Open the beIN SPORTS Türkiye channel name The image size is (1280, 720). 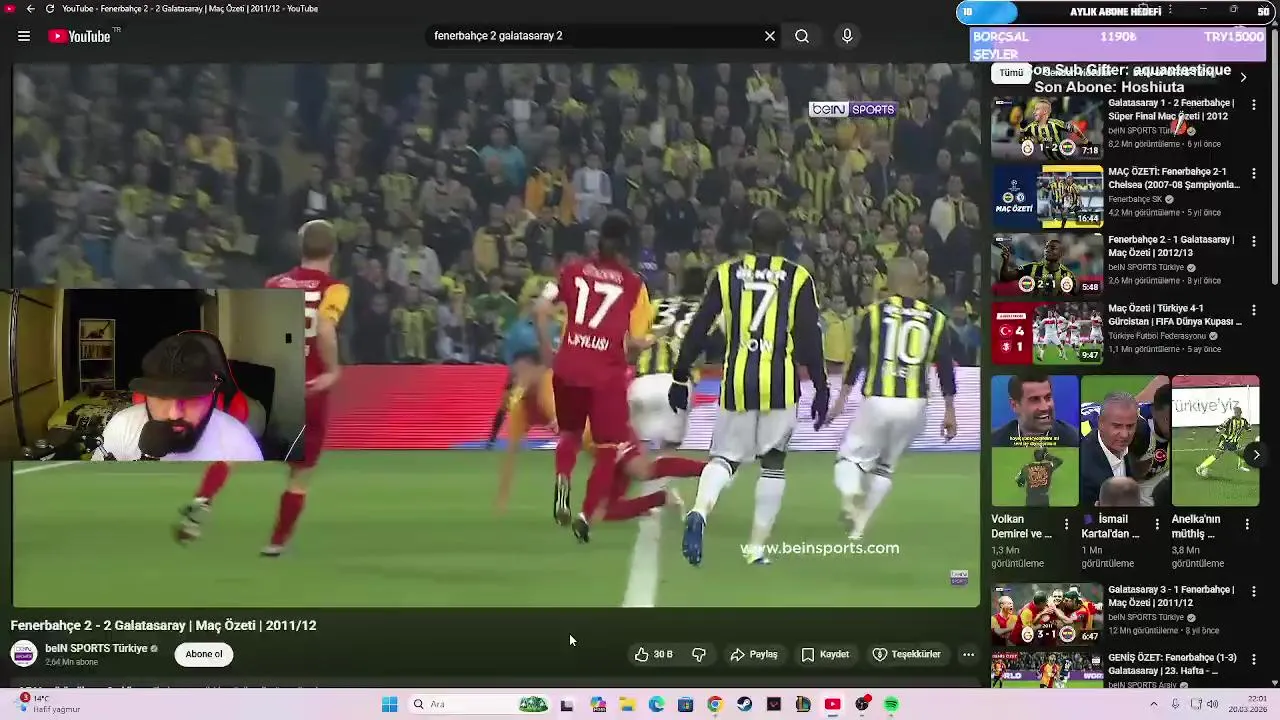click(96, 648)
